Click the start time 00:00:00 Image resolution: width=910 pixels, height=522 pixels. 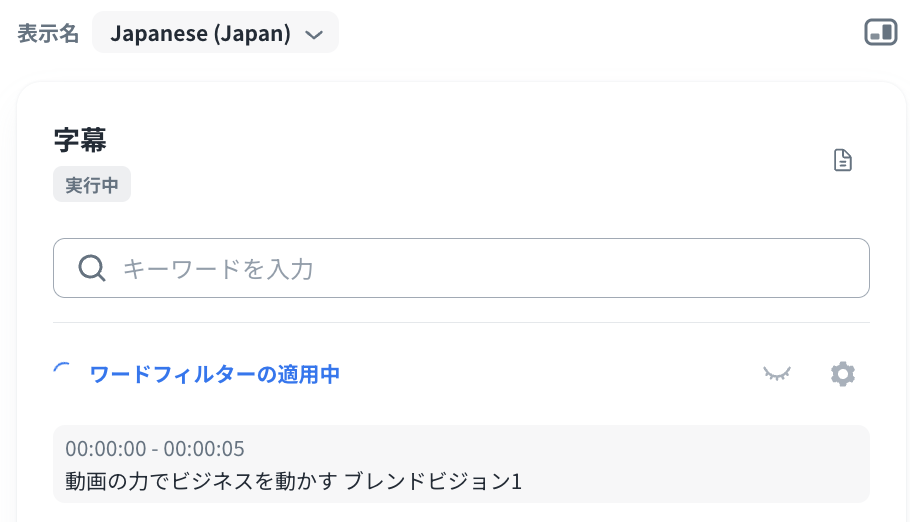(106, 448)
